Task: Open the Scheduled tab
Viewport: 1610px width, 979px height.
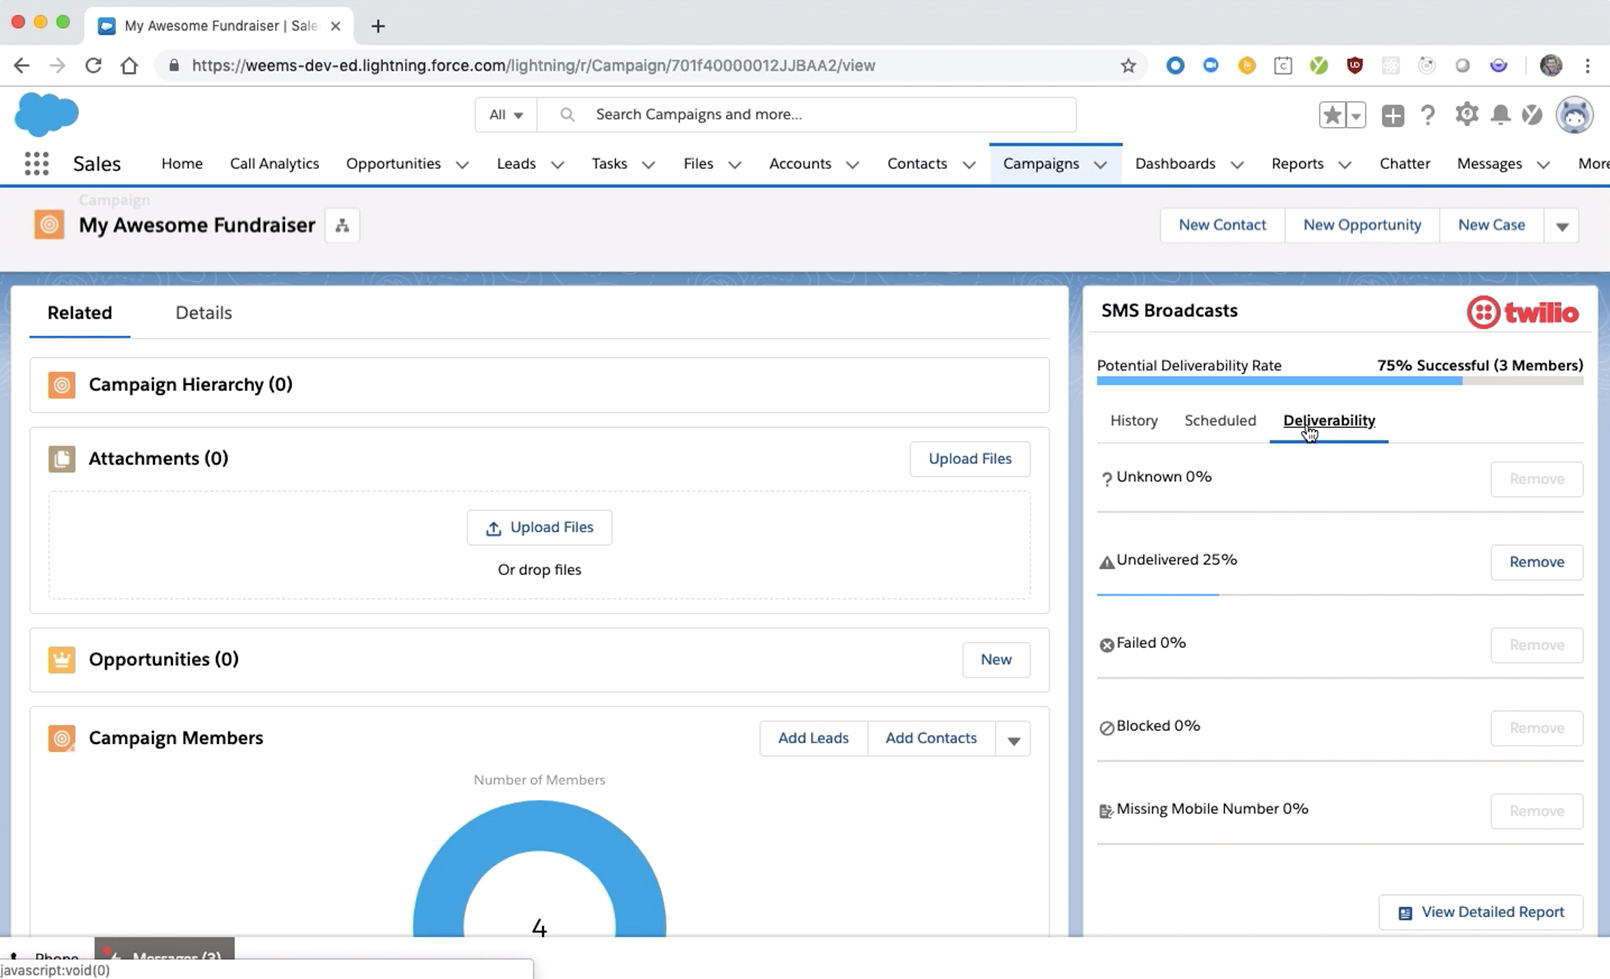Action: [x=1219, y=421]
